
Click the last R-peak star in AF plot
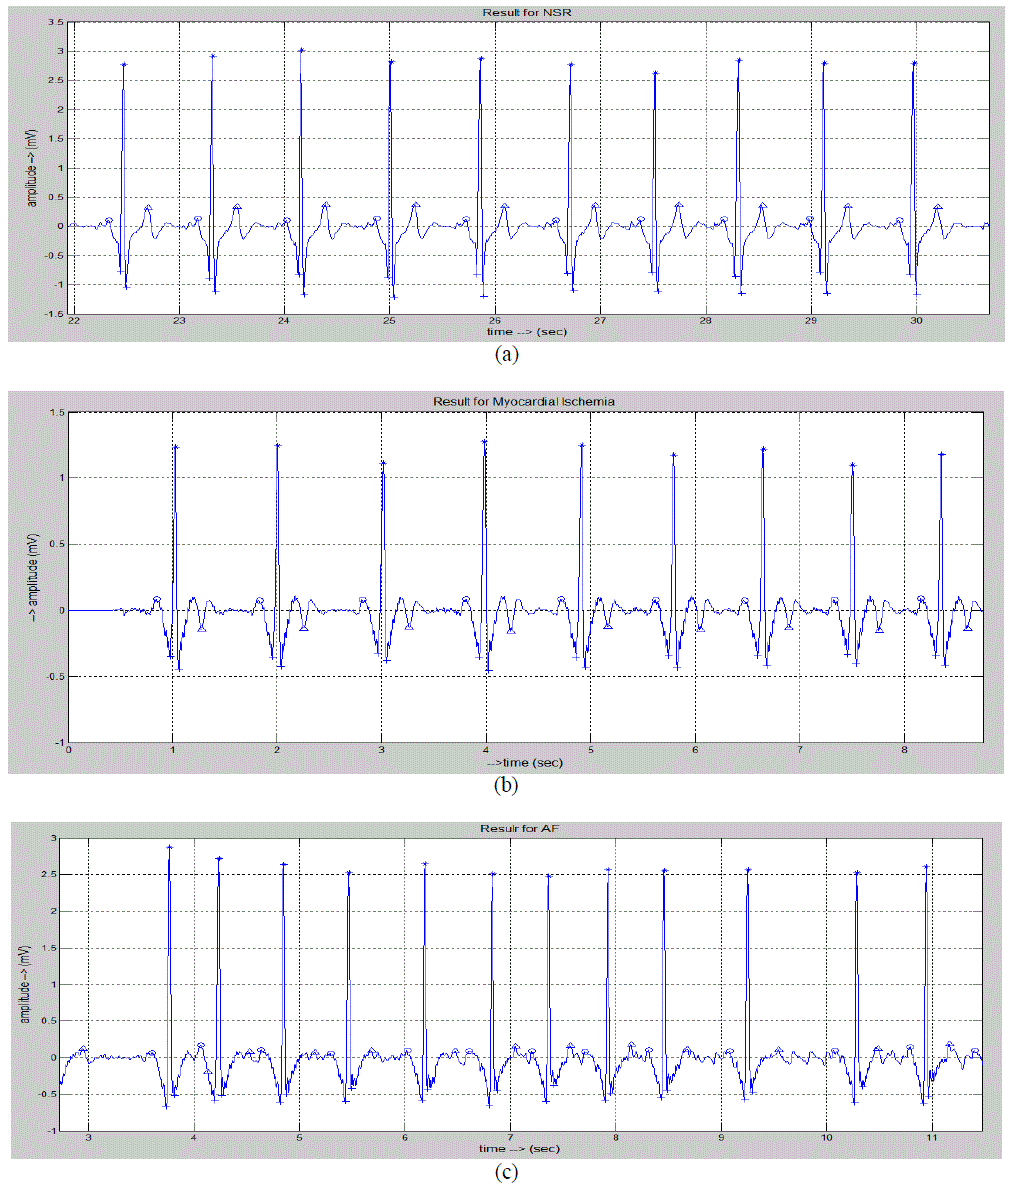[x=927, y=867]
